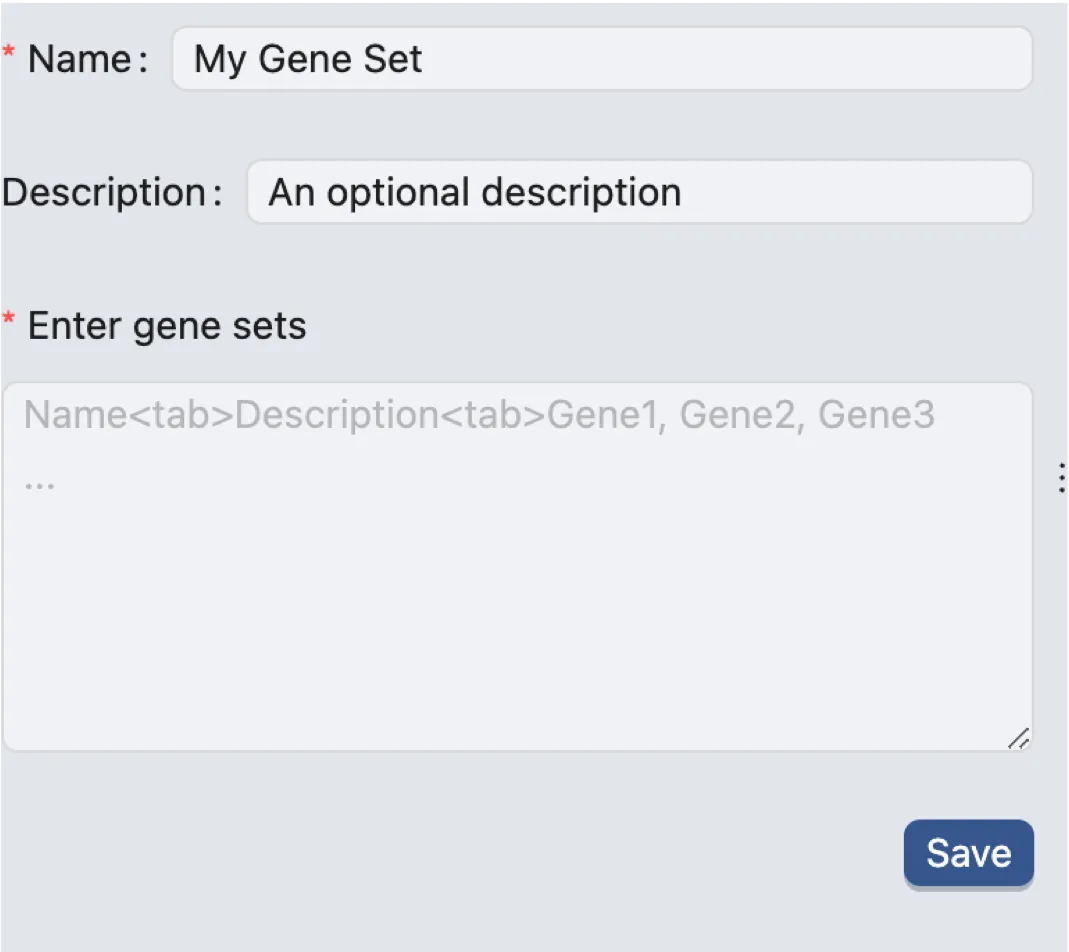Select the gene sets text area
1069x952 pixels.
(x=517, y=600)
